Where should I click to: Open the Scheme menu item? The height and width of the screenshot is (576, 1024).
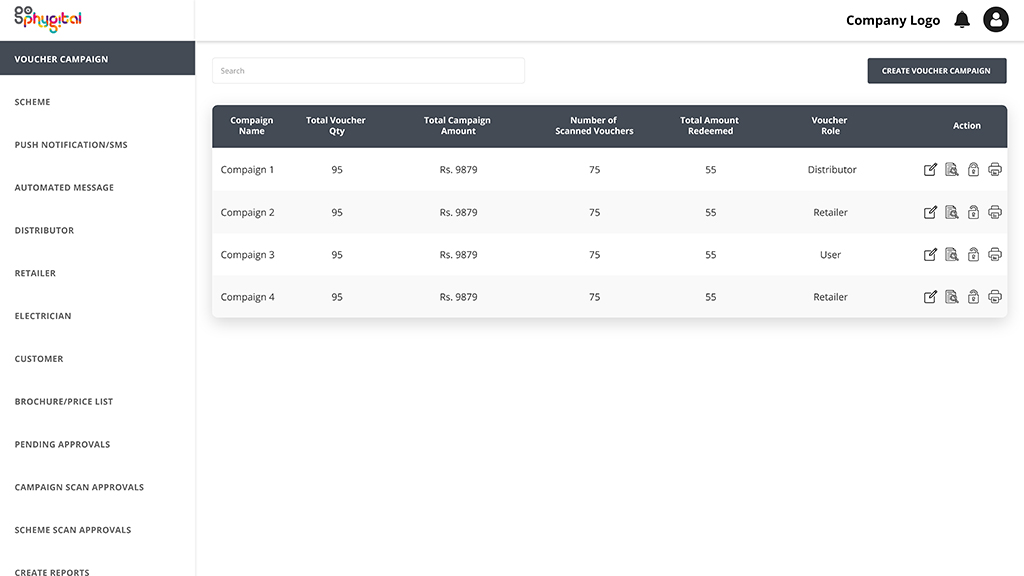(33, 102)
